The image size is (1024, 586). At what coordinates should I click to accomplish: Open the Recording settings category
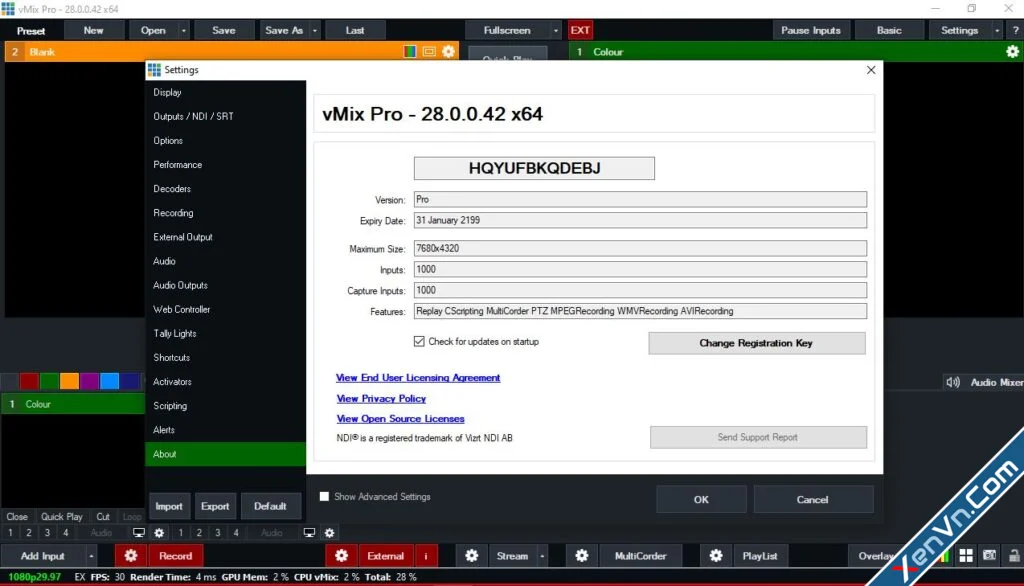225,213
